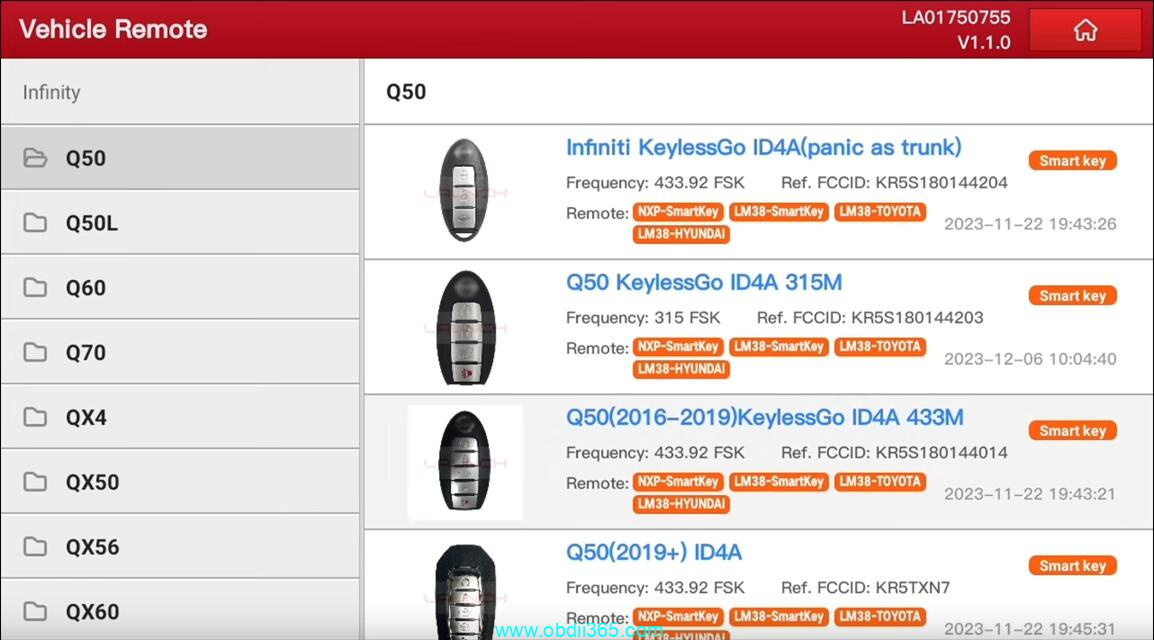Open Q50 KeylessGo ID4A 315M entry
This screenshot has width=1154, height=640.
coord(704,282)
